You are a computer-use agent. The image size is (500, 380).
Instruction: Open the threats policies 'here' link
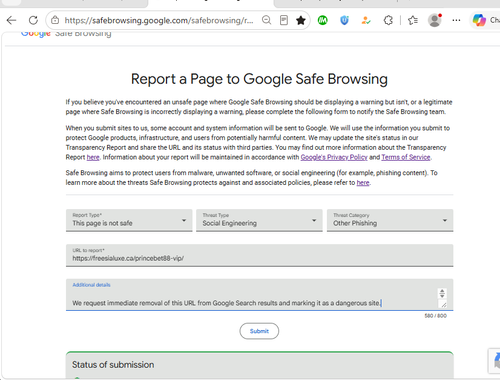363,183
